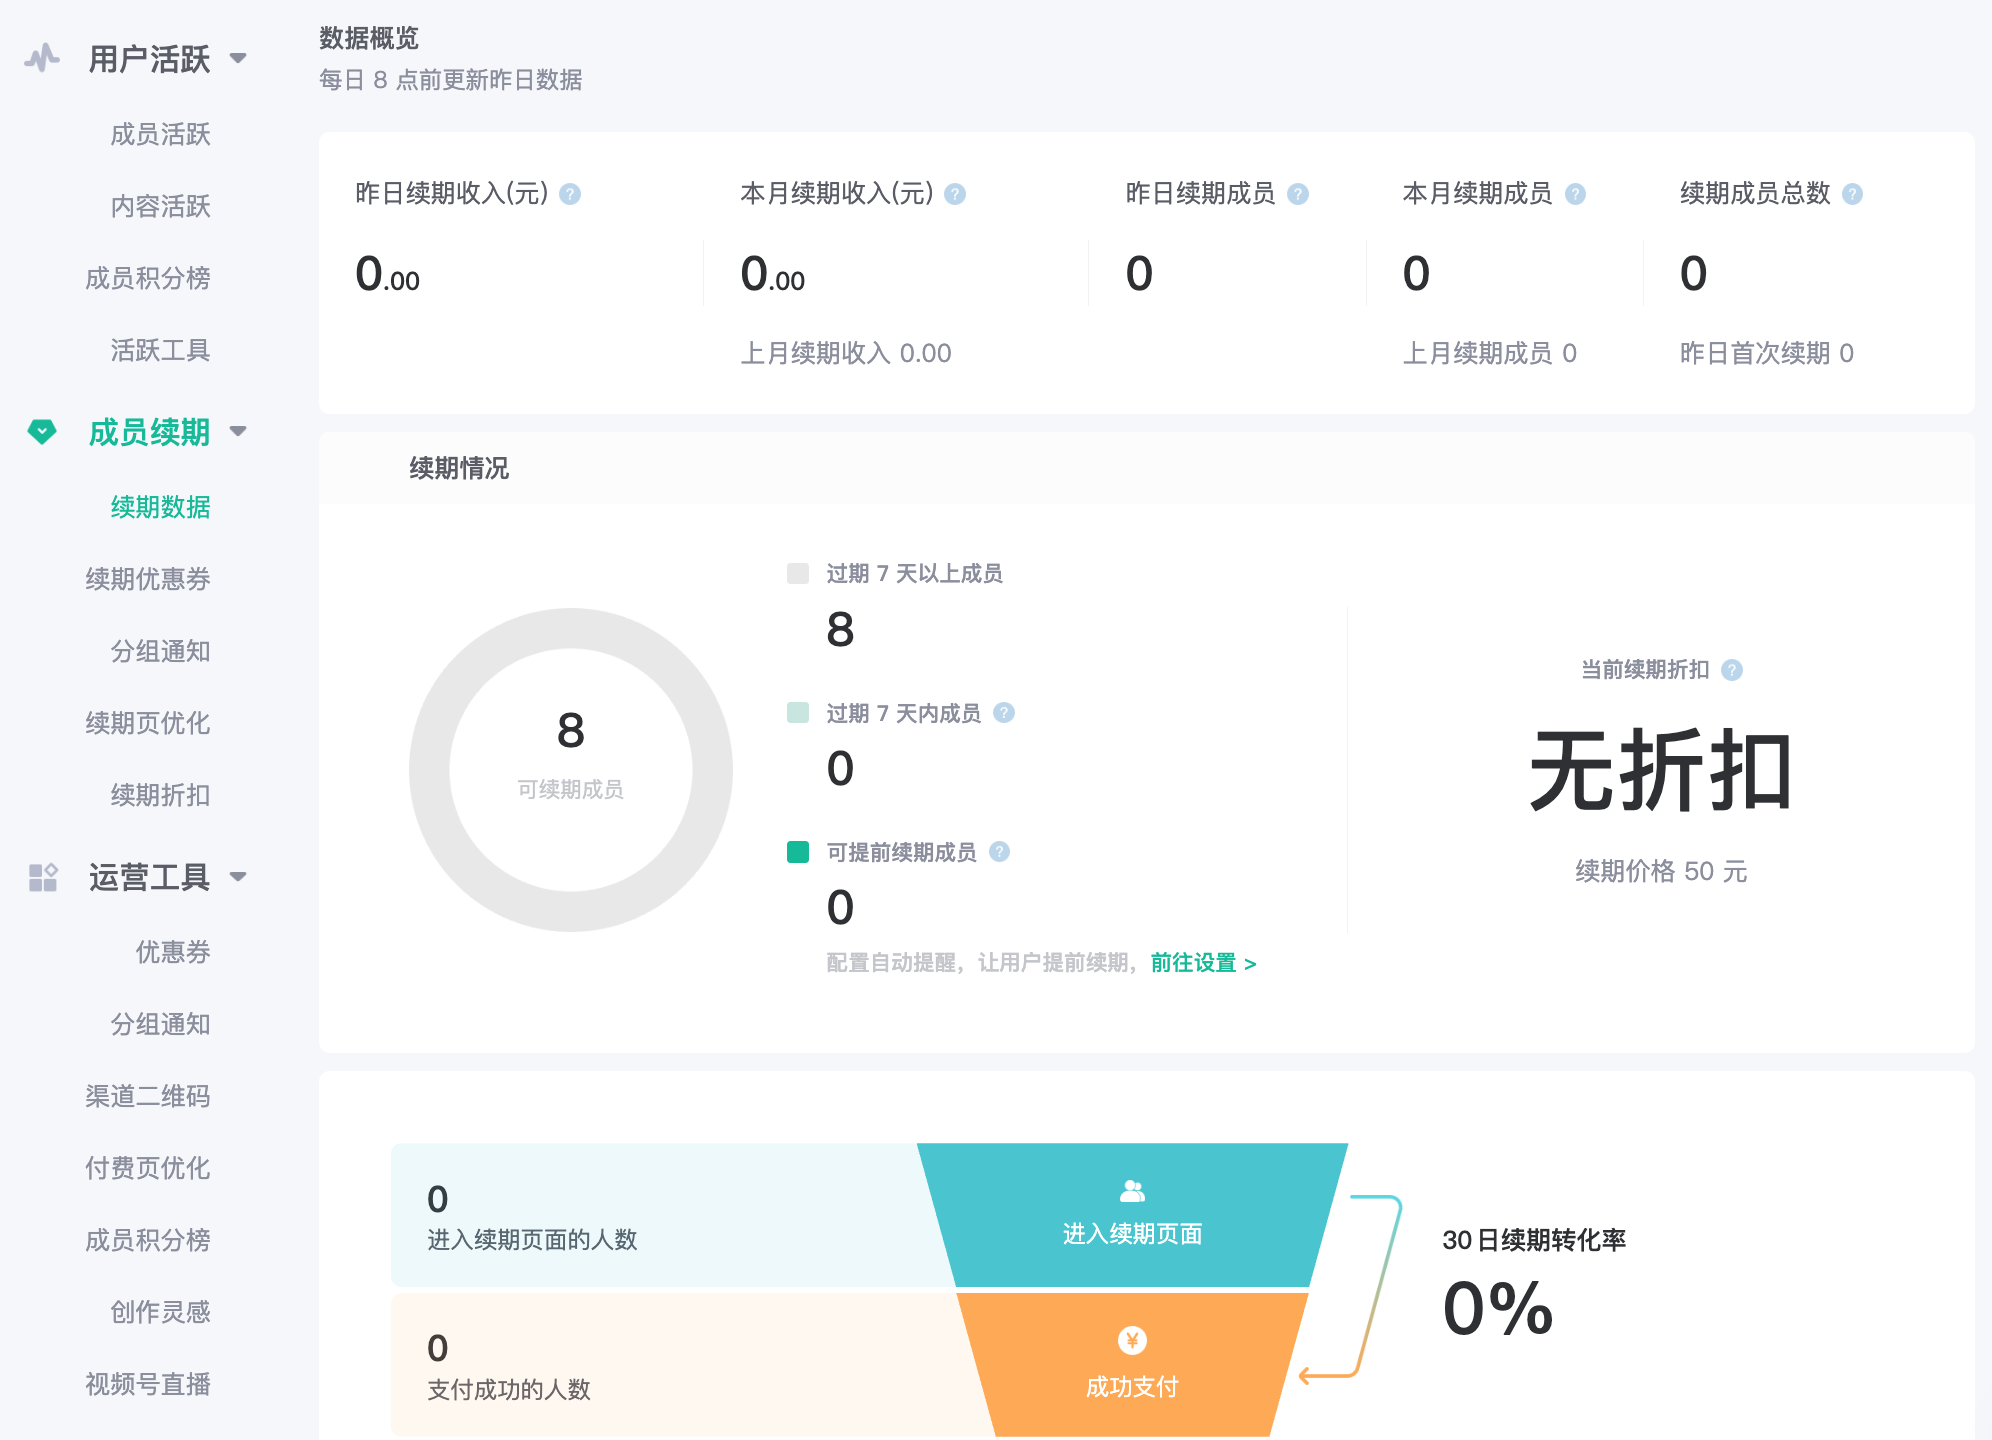Viewport: 1992px width, 1440px height.
Task: Open help tooltip for 续期成员总数
Action: click(1852, 194)
